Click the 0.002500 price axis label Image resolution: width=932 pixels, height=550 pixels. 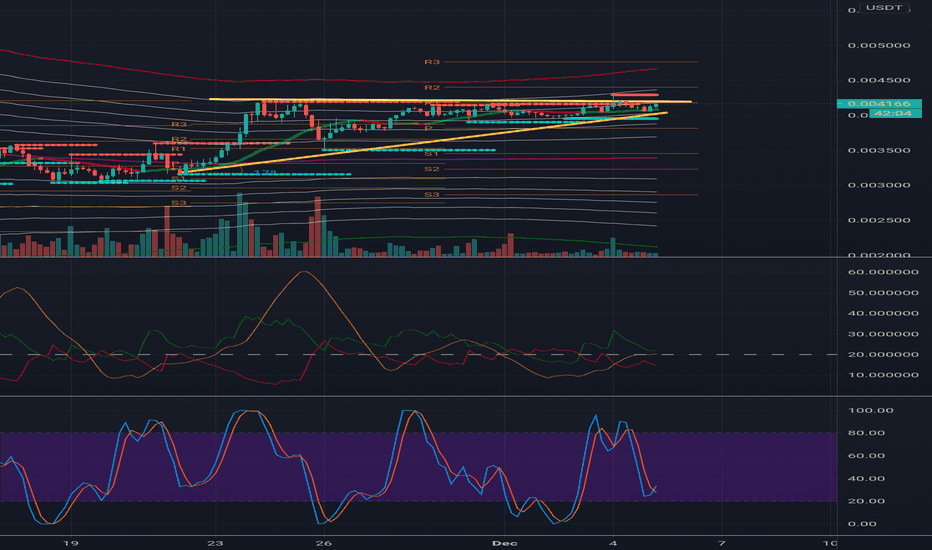coord(879,220)
